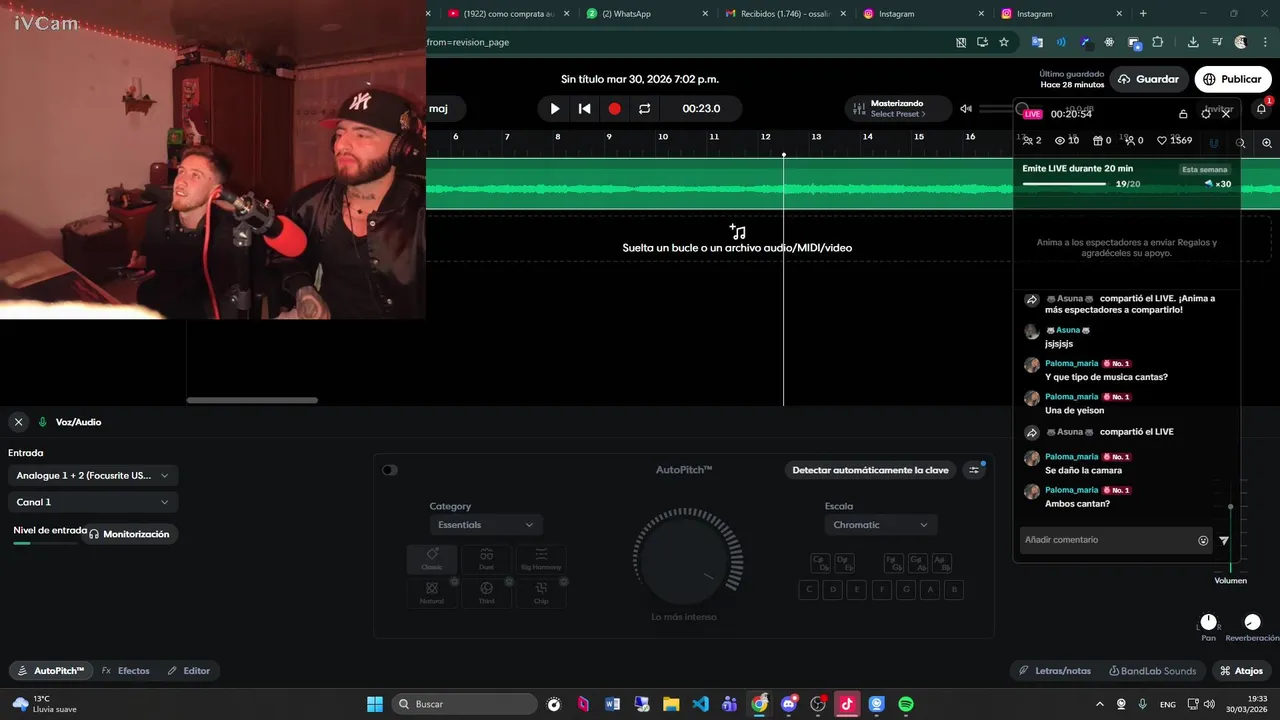Screen dimensions: 1280x720
Task: Open a new browser tab
Action: point(1143,13)
